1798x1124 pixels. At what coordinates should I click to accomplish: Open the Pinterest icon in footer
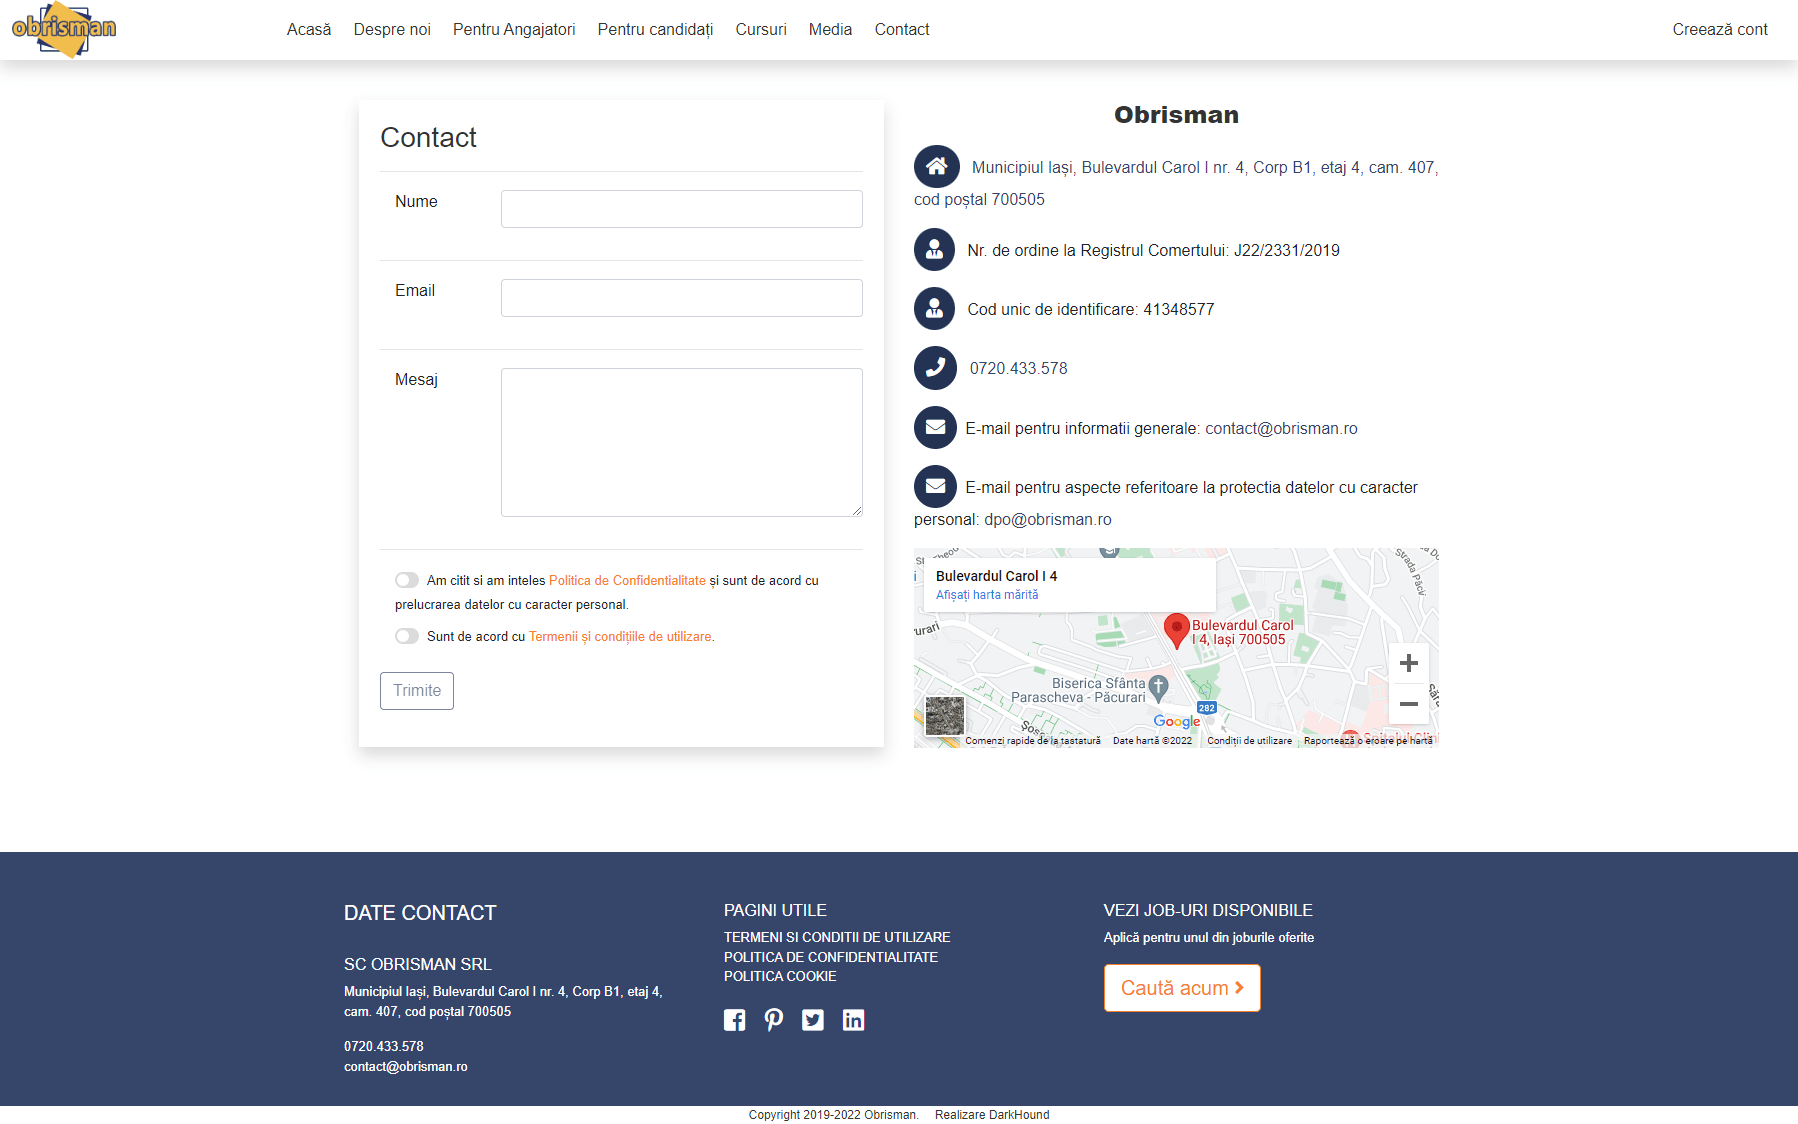774,1020
